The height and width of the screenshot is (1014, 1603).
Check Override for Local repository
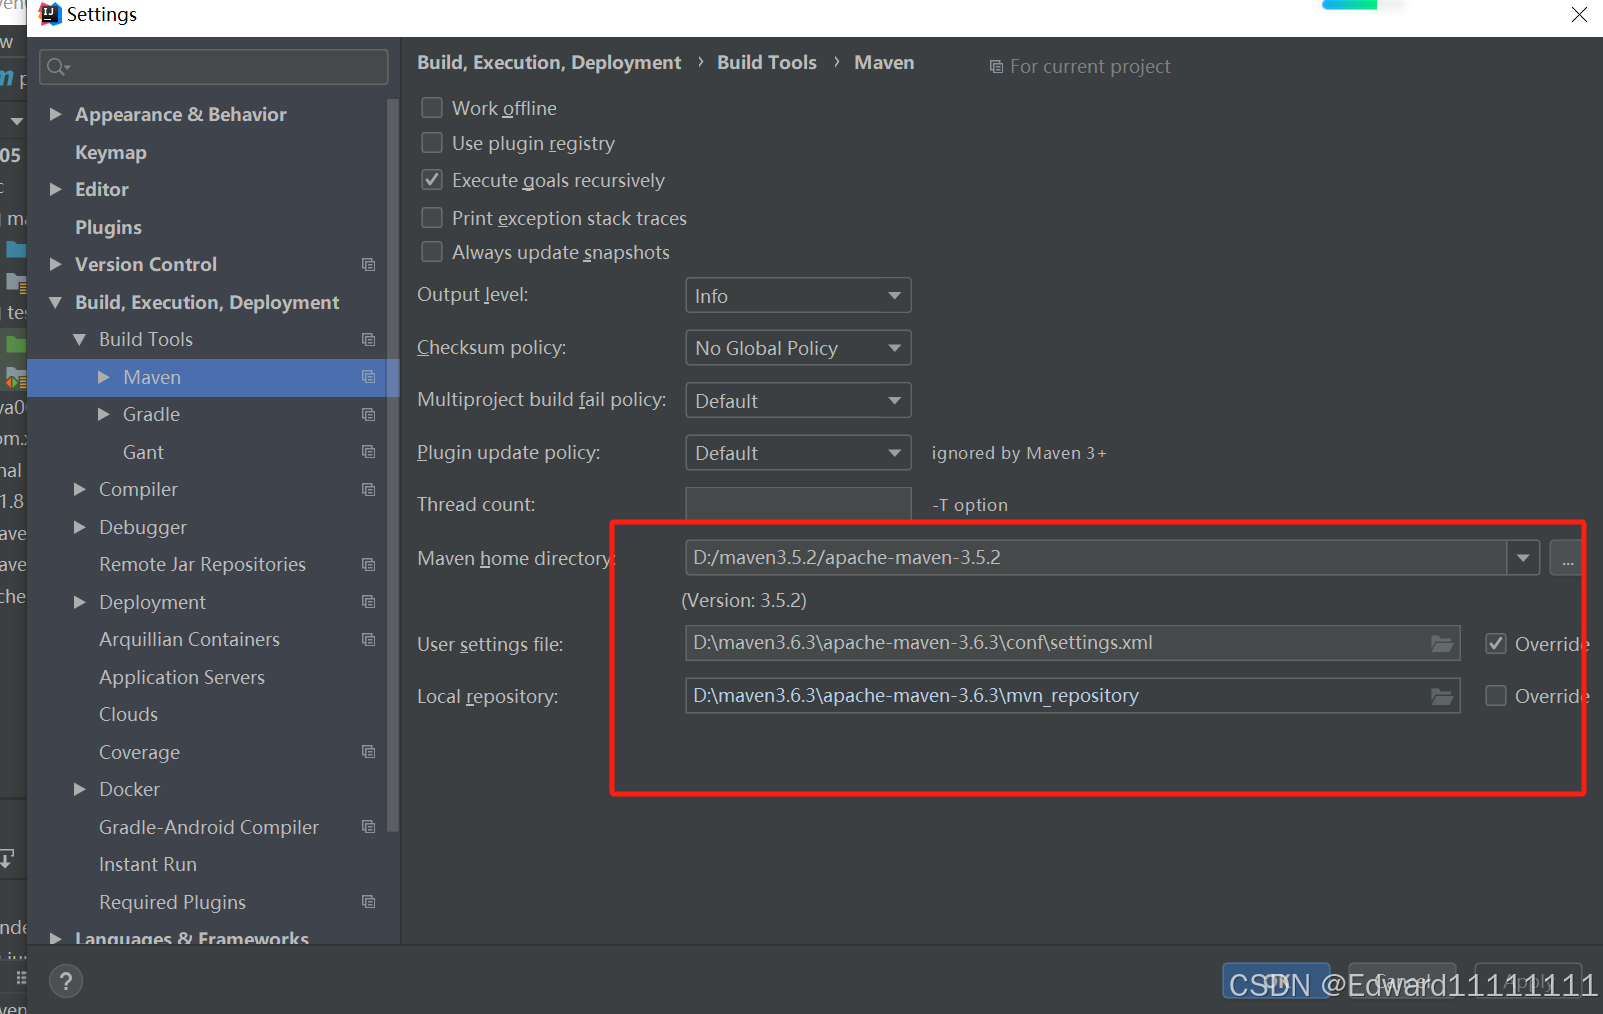[1496, 696]
